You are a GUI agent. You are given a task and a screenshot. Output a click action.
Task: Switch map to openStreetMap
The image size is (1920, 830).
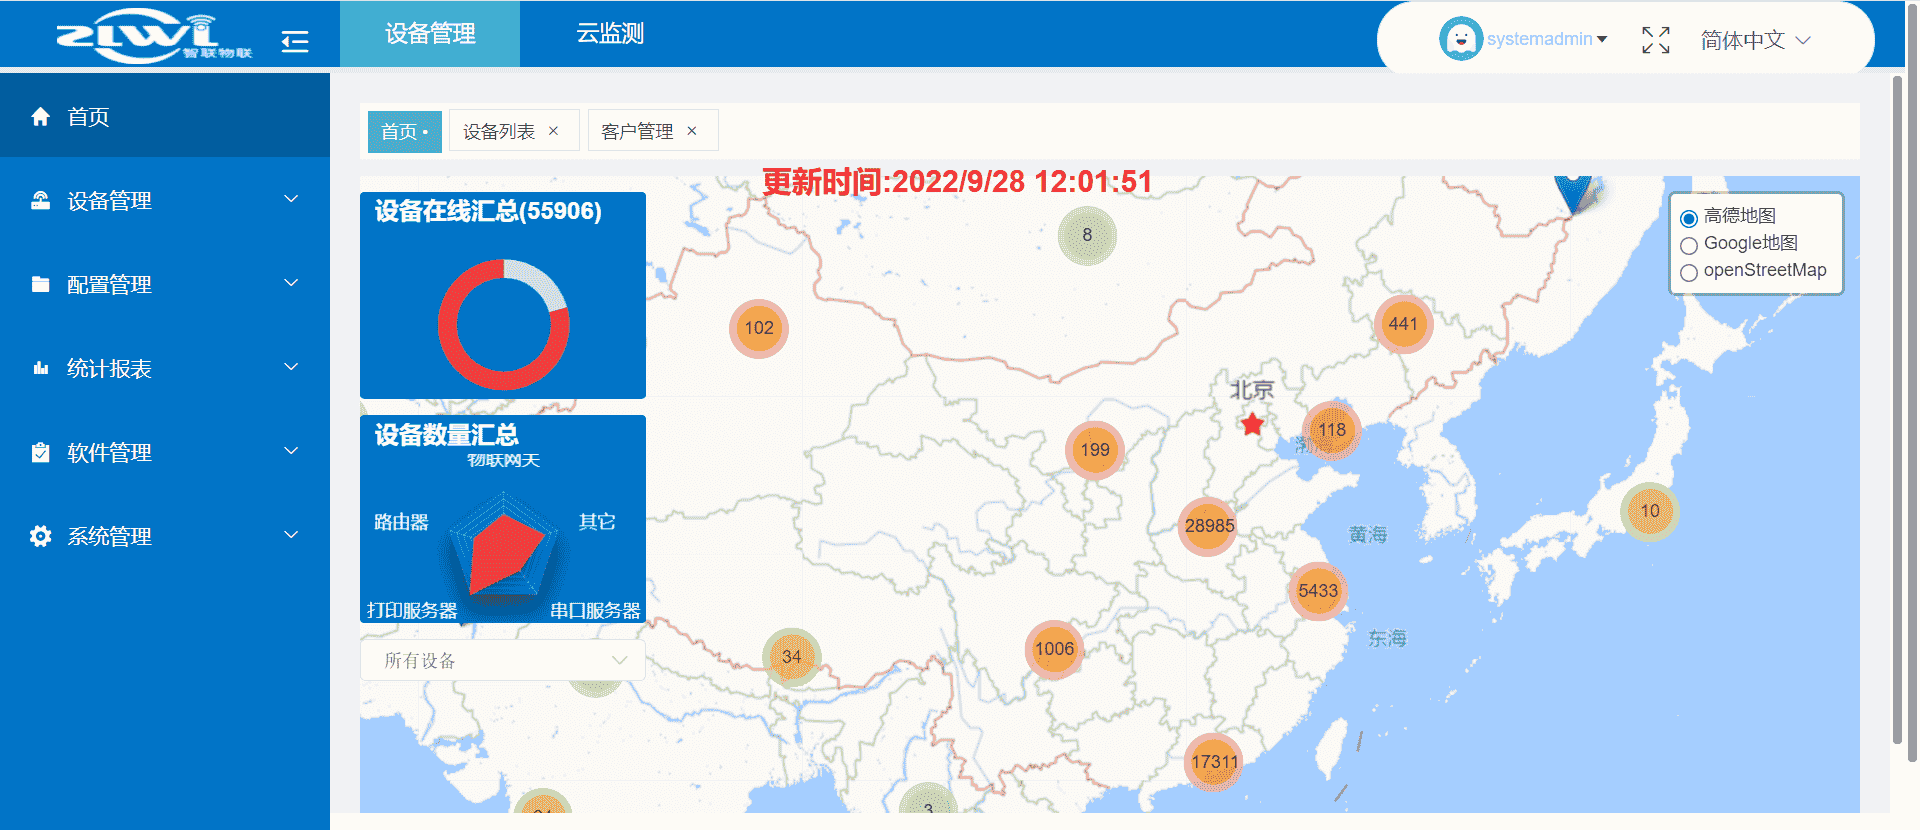(1689, 272)
